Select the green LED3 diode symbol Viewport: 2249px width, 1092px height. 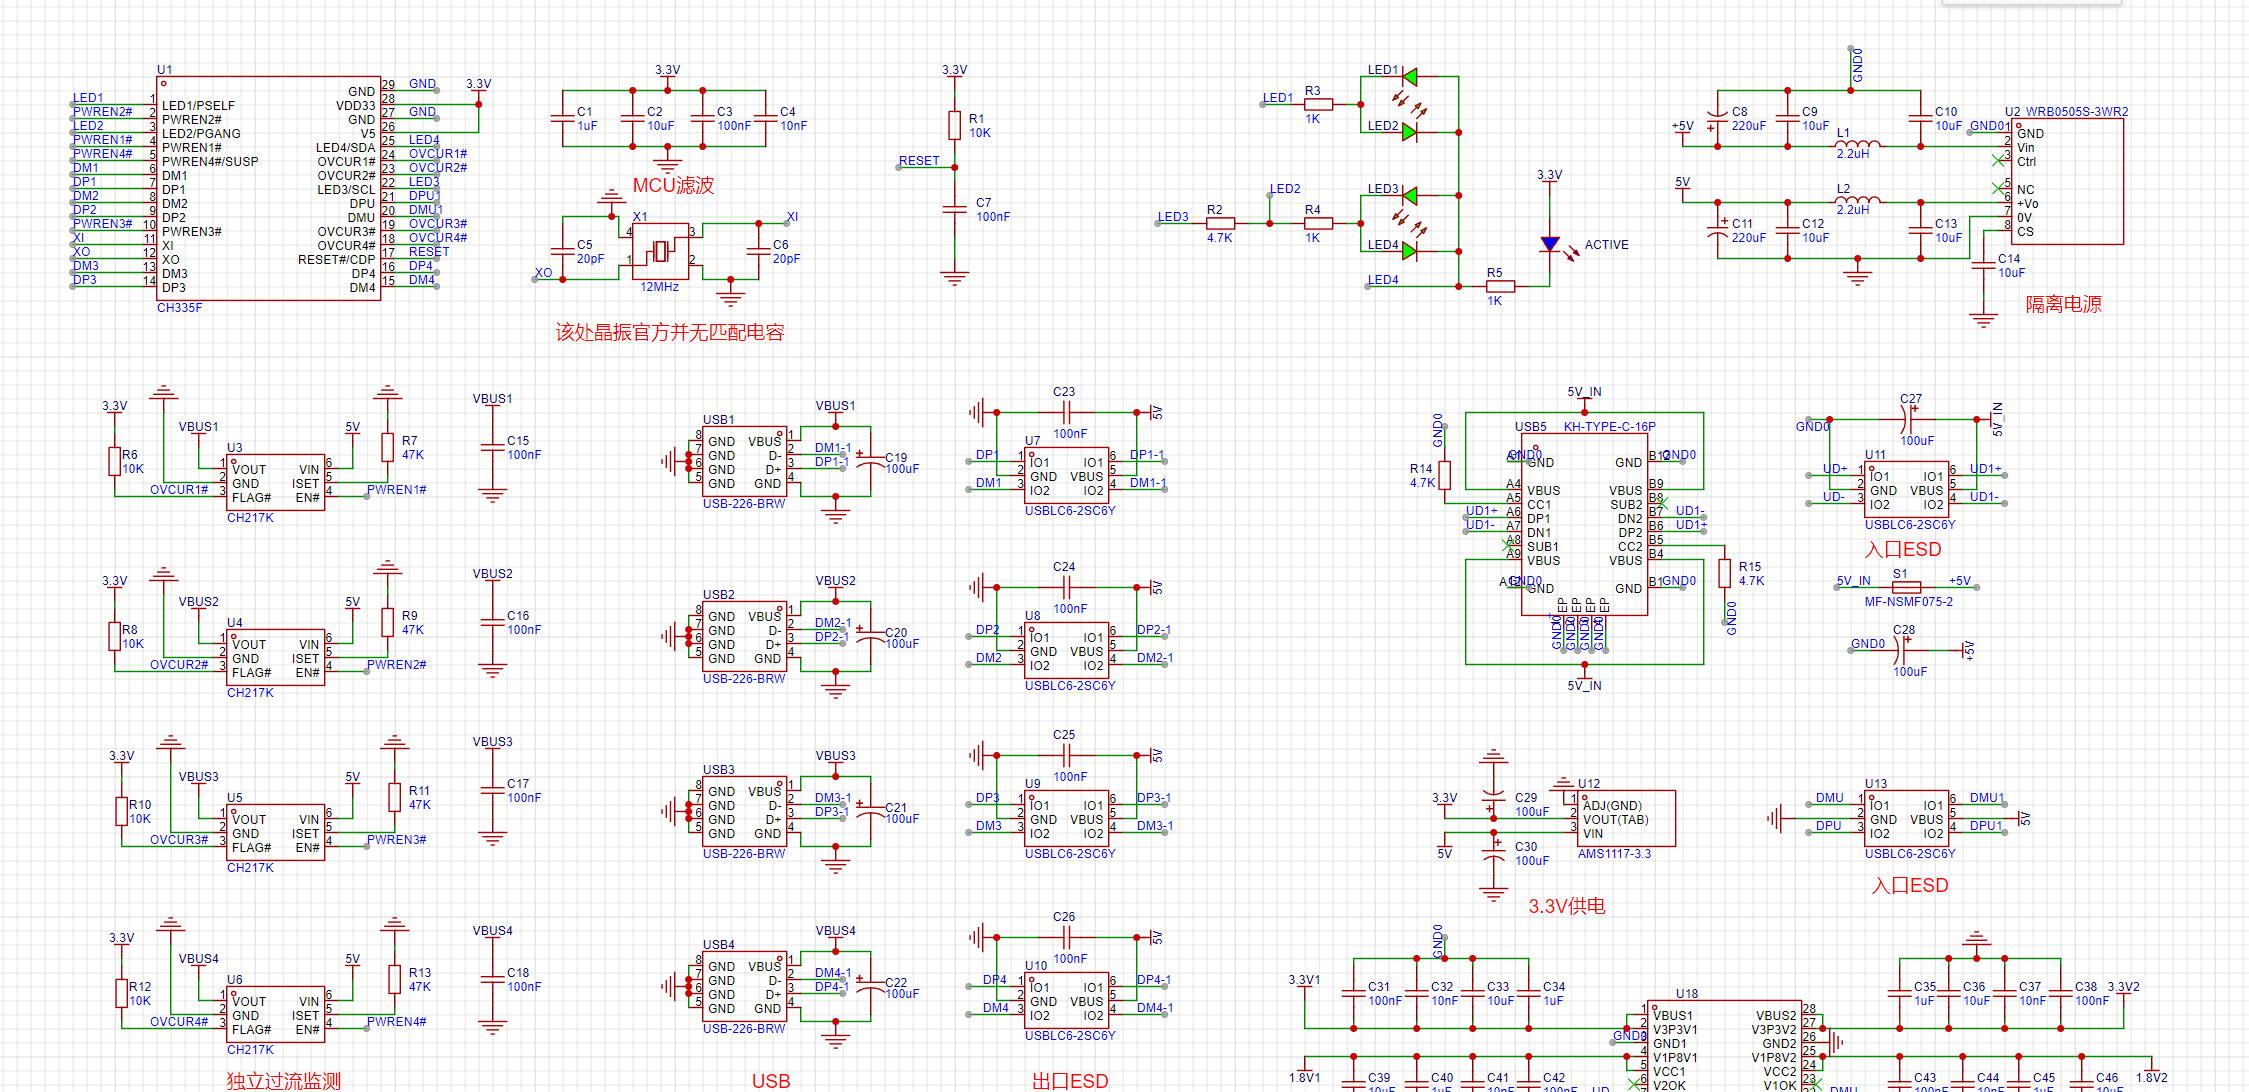(1409, 195)
